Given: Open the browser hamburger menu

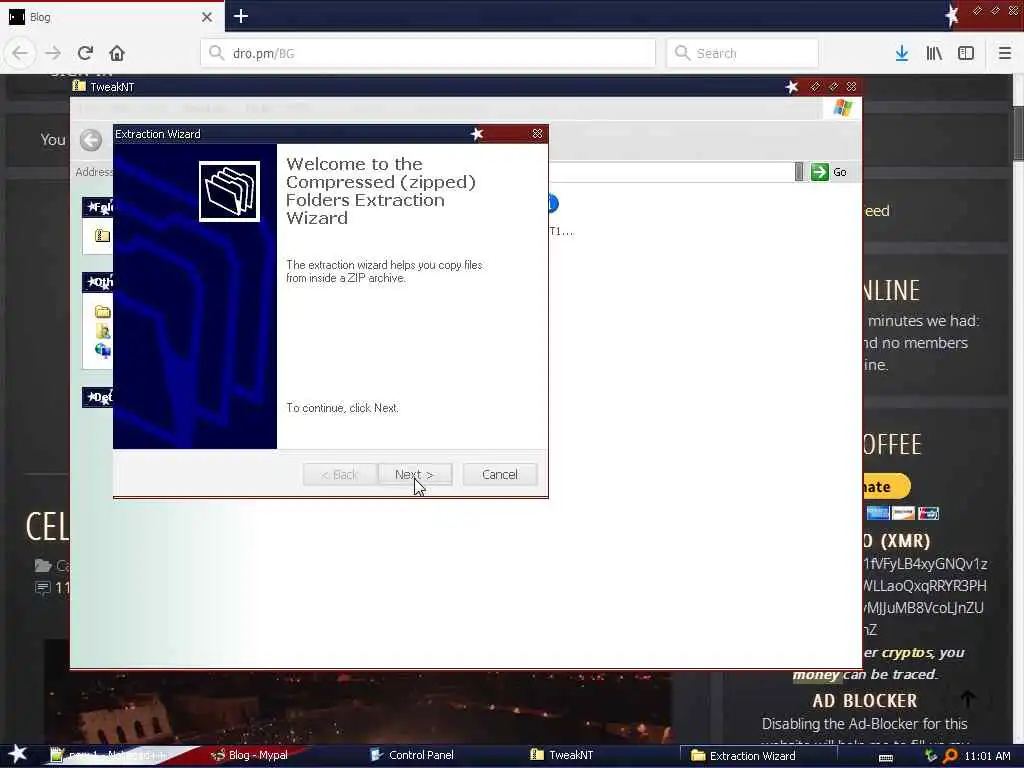Looking at the screenshot, I should click(1004, 53).
